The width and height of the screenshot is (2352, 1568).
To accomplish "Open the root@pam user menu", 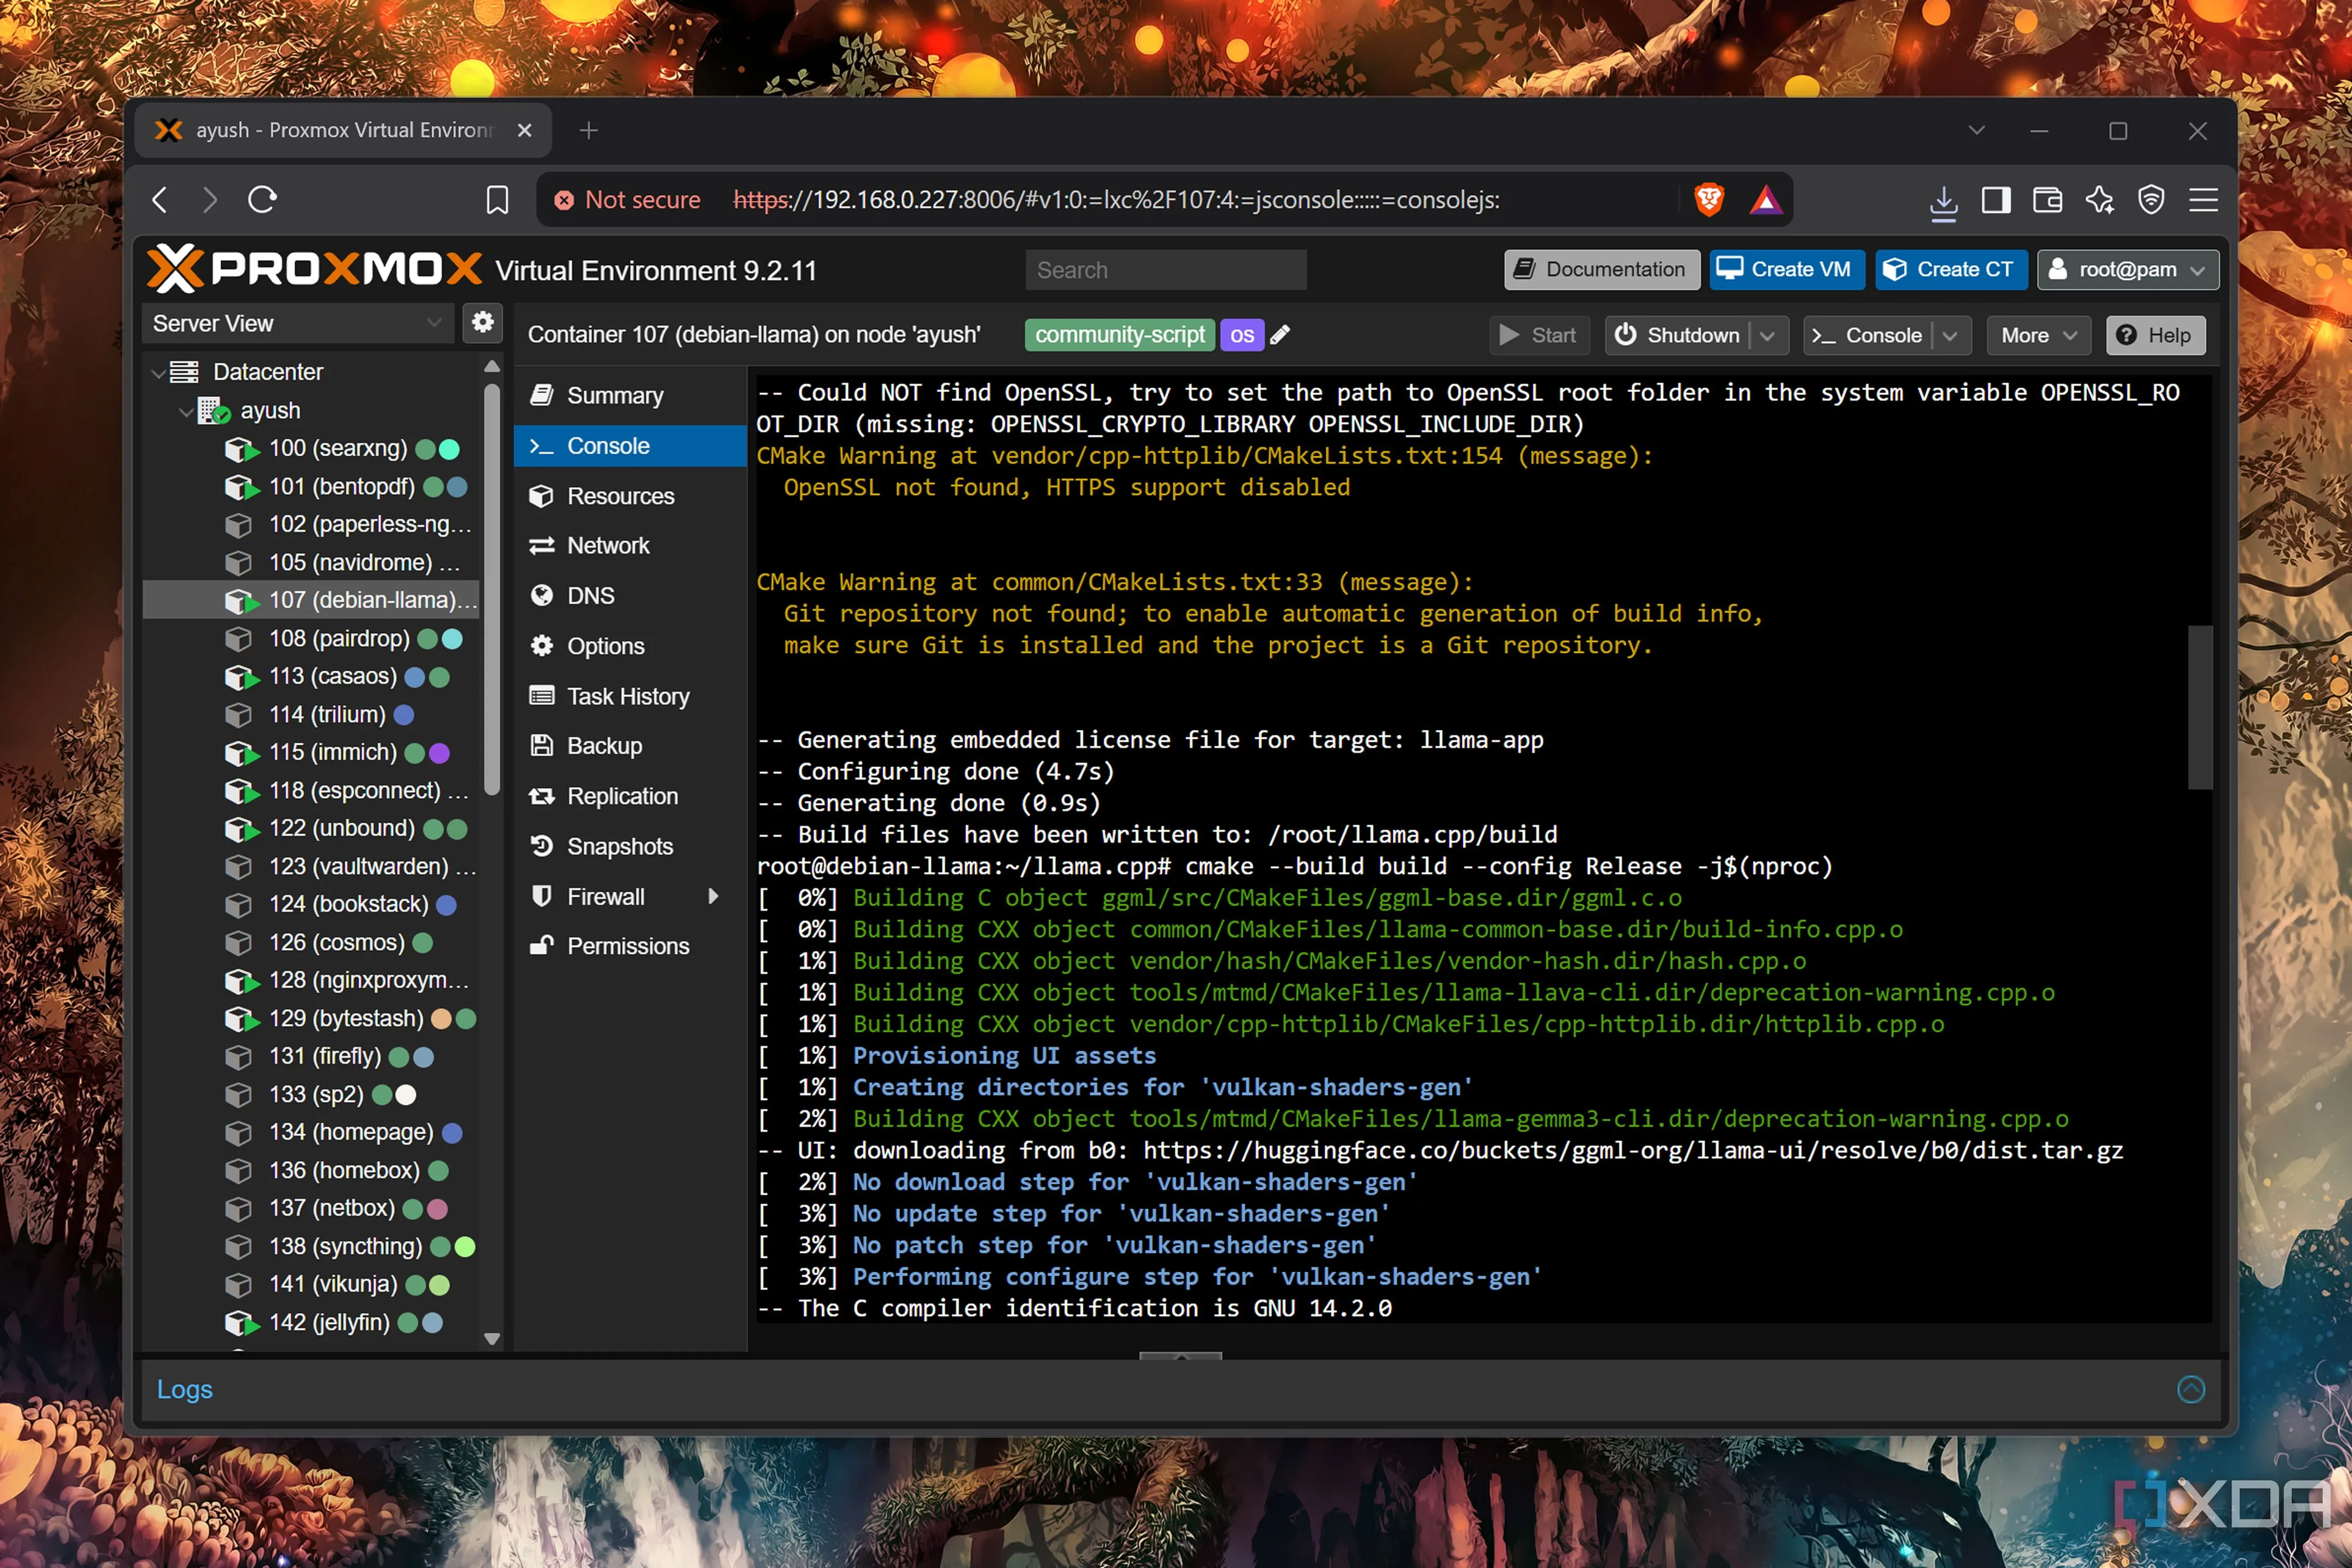I will pyautogui.click(x=2128, y=269).
